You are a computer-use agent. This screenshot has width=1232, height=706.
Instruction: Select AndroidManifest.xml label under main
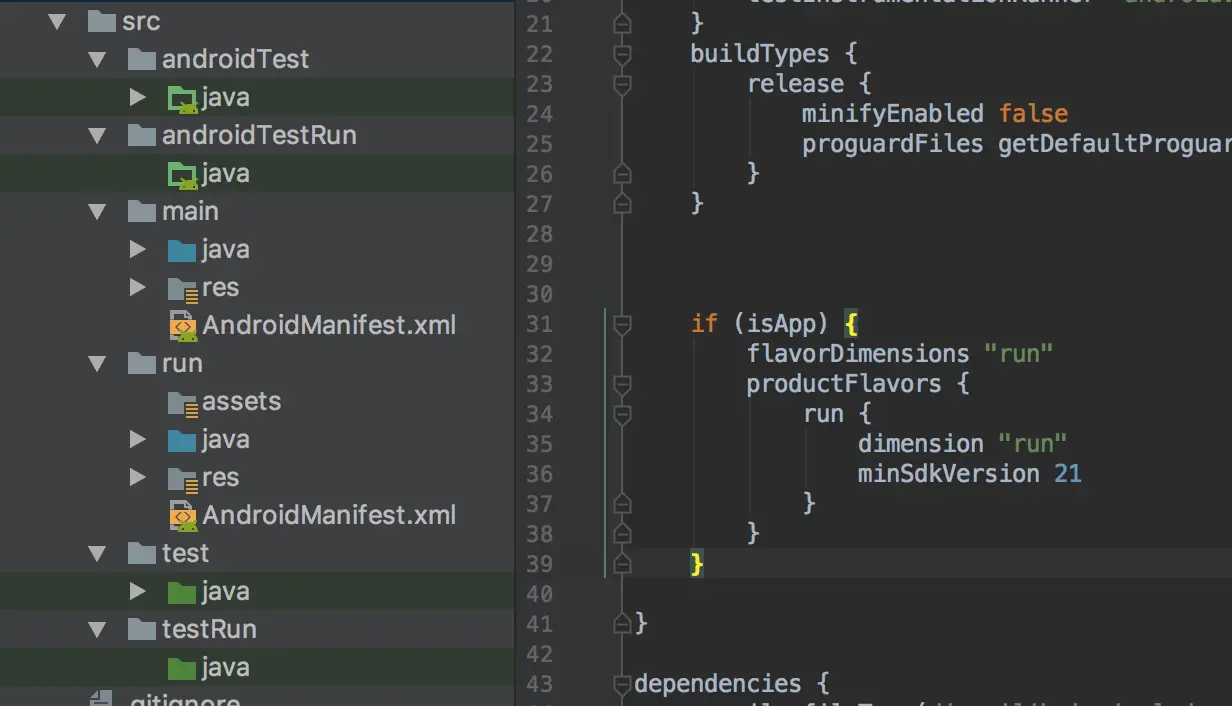(329, 325)
